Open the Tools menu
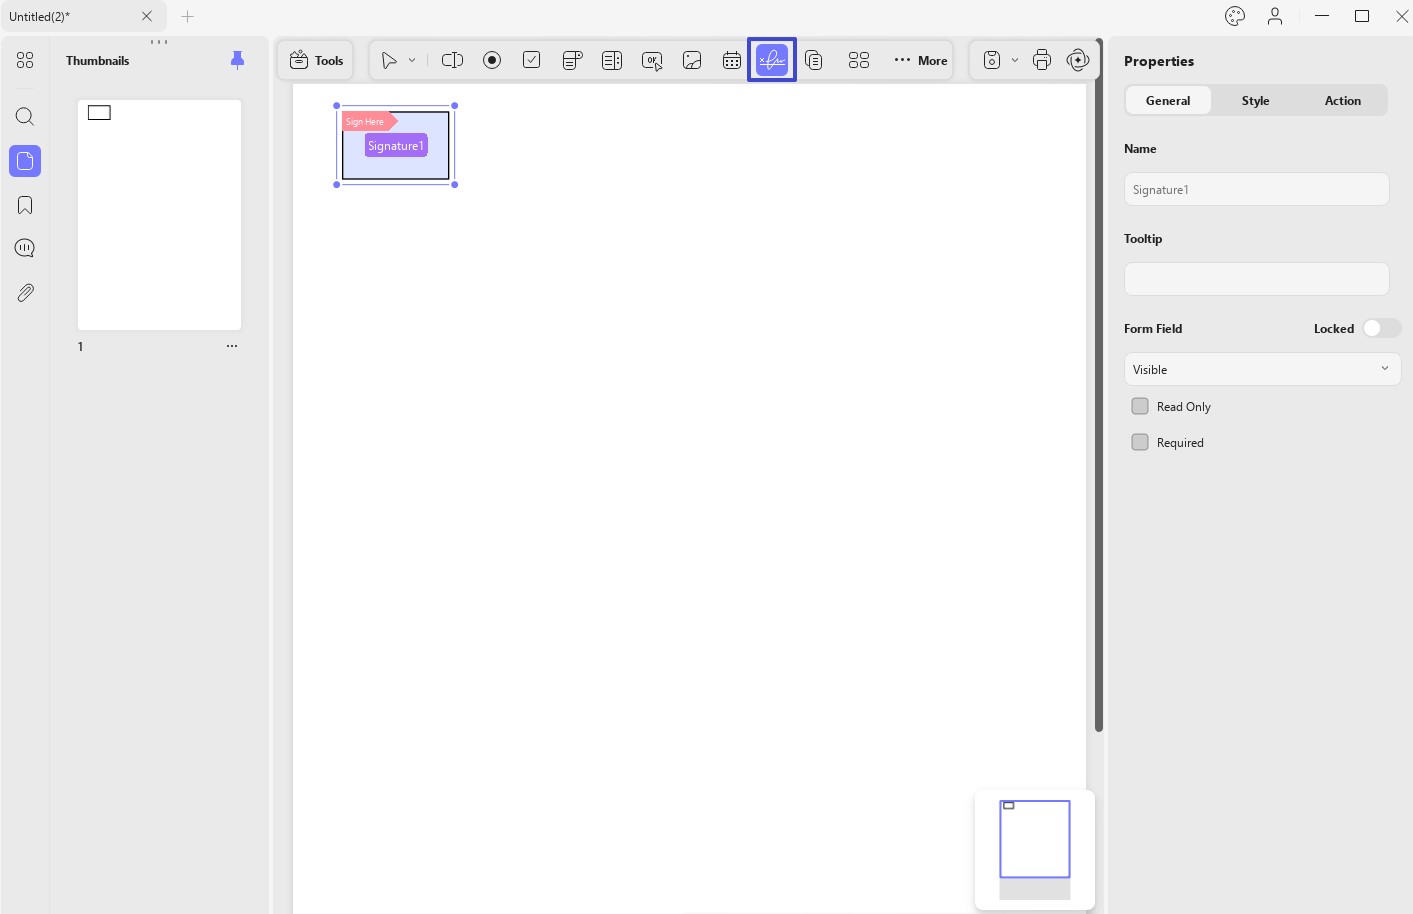 click(x=315, y=60)
